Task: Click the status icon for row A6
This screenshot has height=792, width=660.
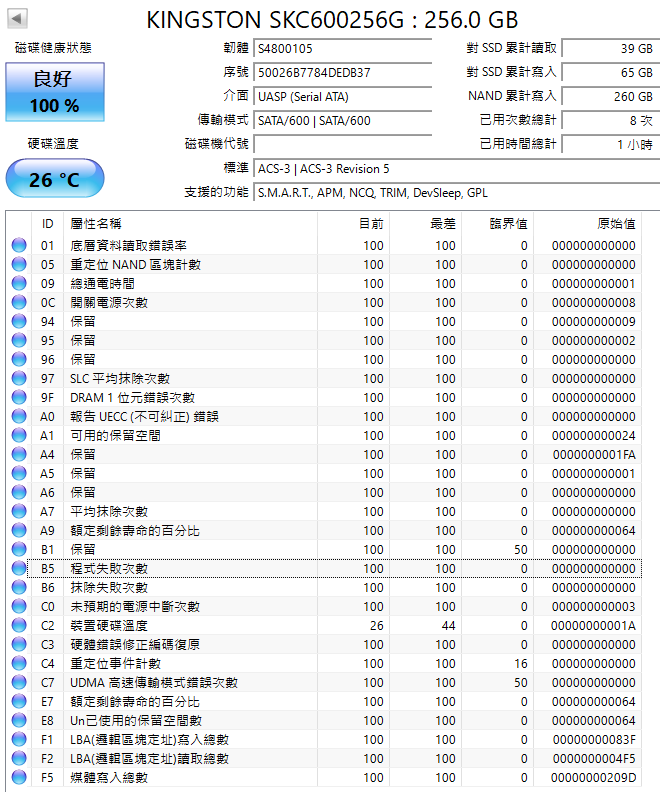Action: point(19,492)
